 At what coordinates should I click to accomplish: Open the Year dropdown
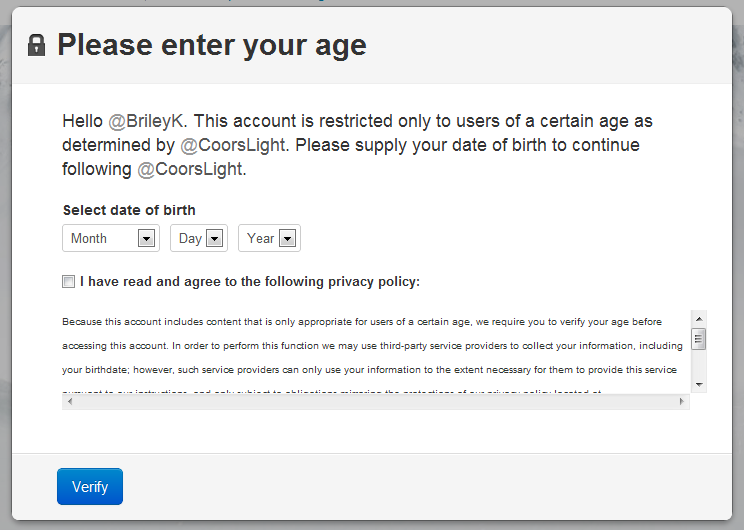pos(269,238)
